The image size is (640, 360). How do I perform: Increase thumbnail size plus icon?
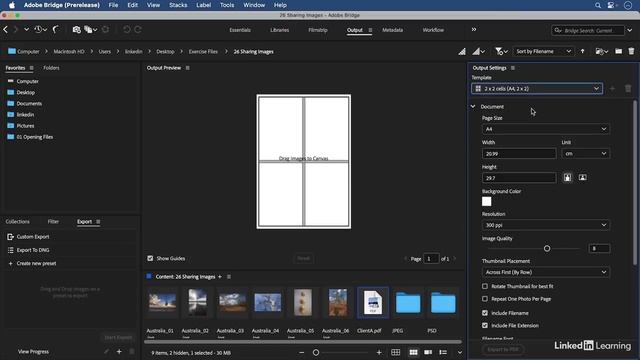coord(379,352)
